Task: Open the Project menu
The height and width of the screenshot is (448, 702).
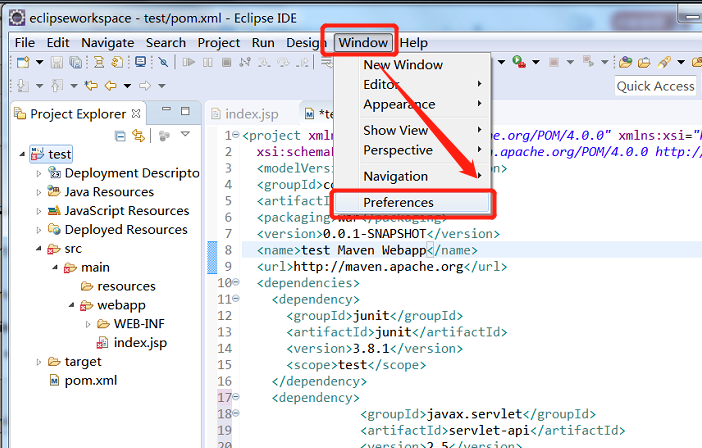Action: tap(218, 43)
